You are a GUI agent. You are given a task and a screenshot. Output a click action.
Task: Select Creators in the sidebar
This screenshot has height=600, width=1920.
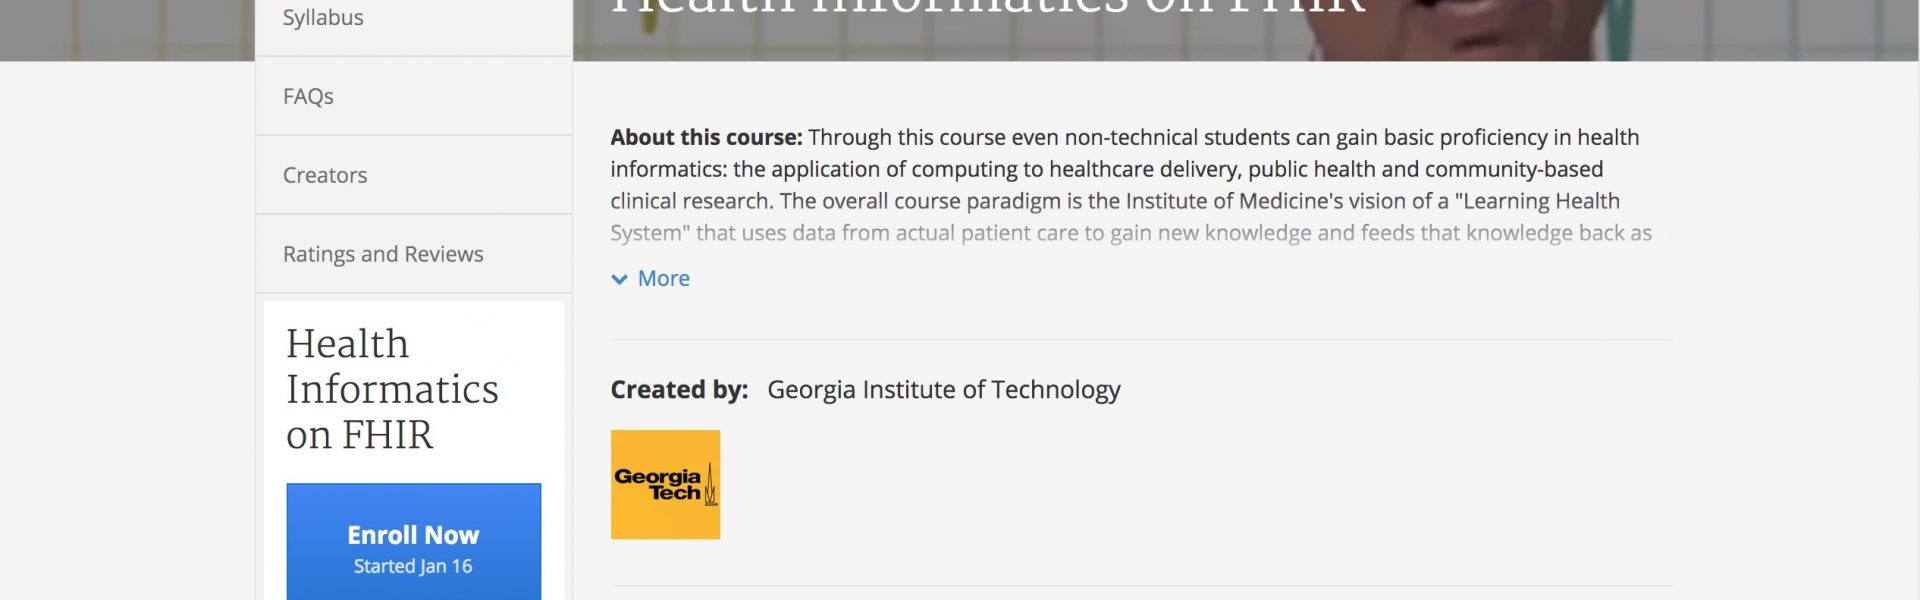coord(413,175)
